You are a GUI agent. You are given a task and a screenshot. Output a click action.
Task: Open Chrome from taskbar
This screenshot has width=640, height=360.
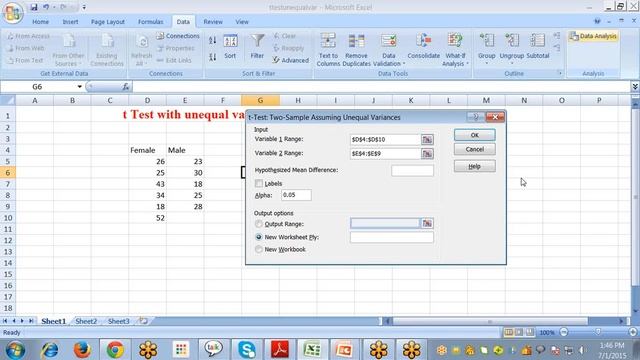(x=115, y=350)
